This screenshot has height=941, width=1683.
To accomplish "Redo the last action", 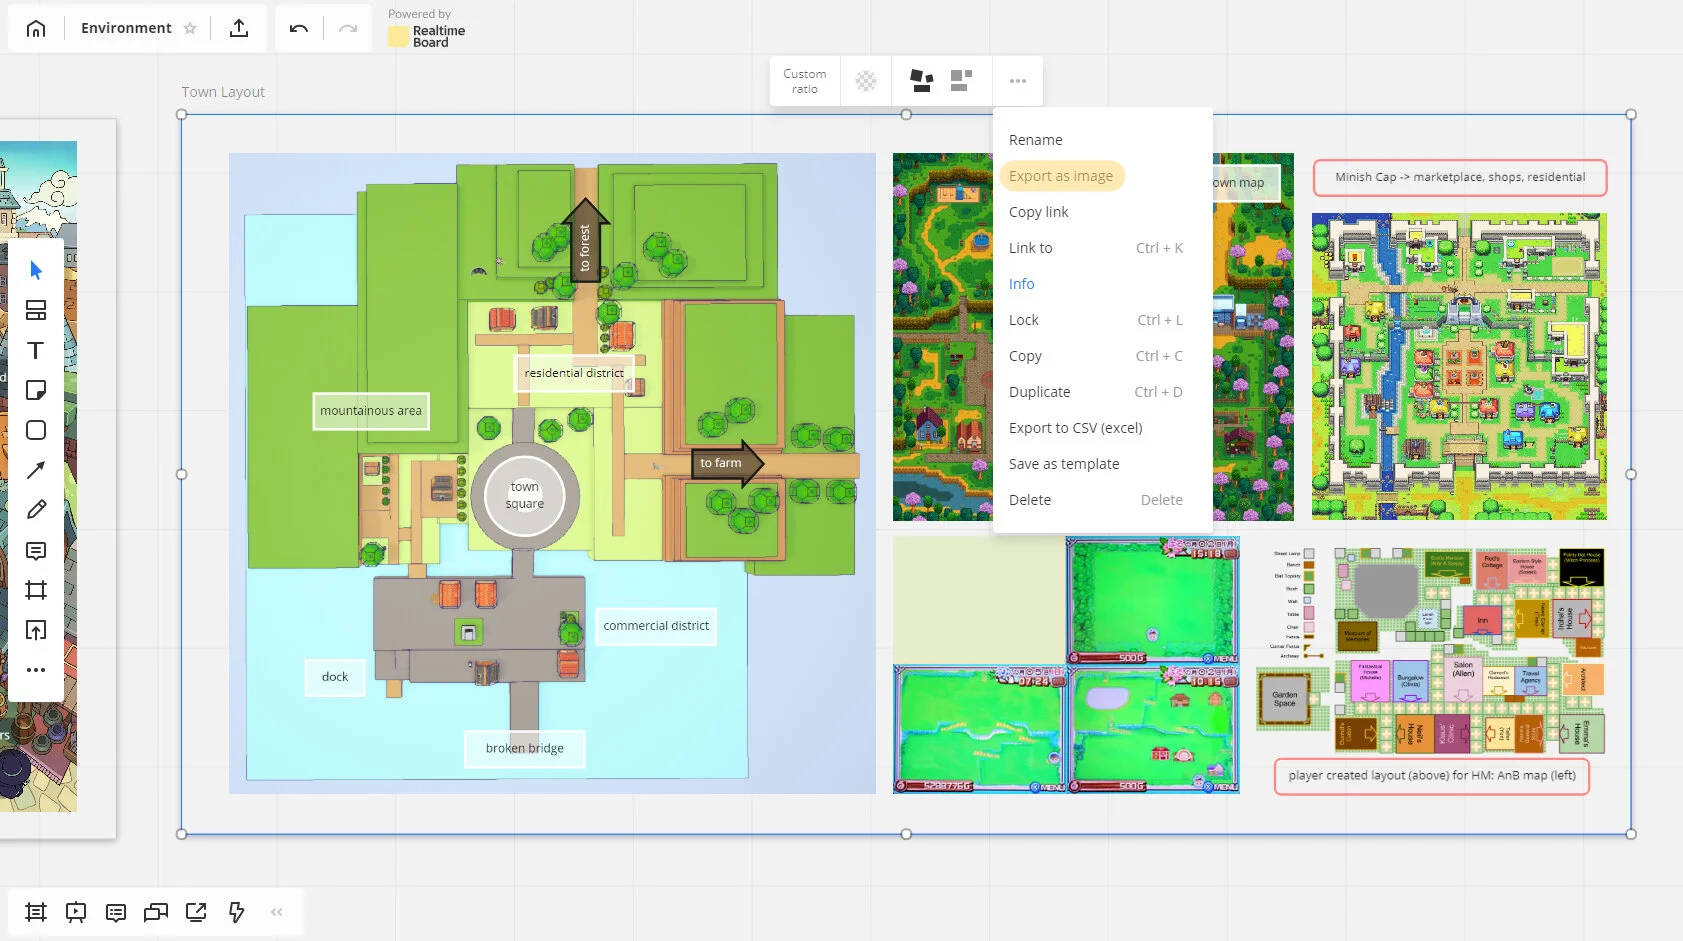I will pyautogui.click(x=348, y=28).
